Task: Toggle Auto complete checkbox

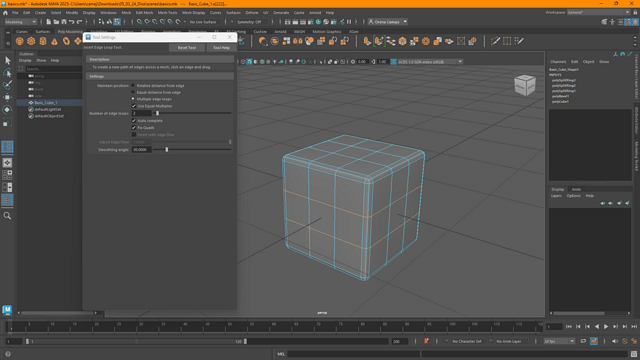Action: pyautogui.click(x=133, y=121)
